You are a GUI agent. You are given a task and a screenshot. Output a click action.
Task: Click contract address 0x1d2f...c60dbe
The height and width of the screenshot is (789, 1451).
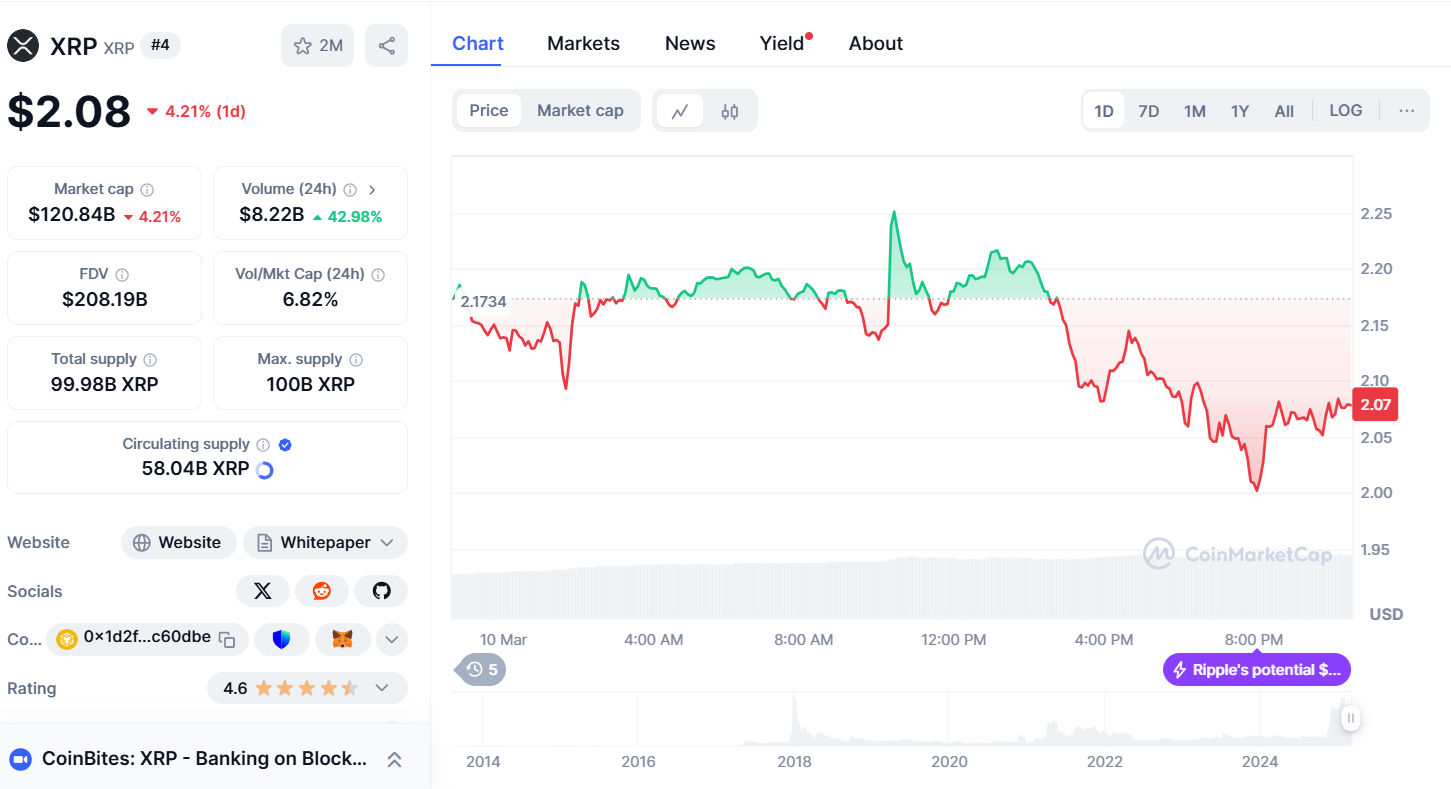(x=147, y=637)
